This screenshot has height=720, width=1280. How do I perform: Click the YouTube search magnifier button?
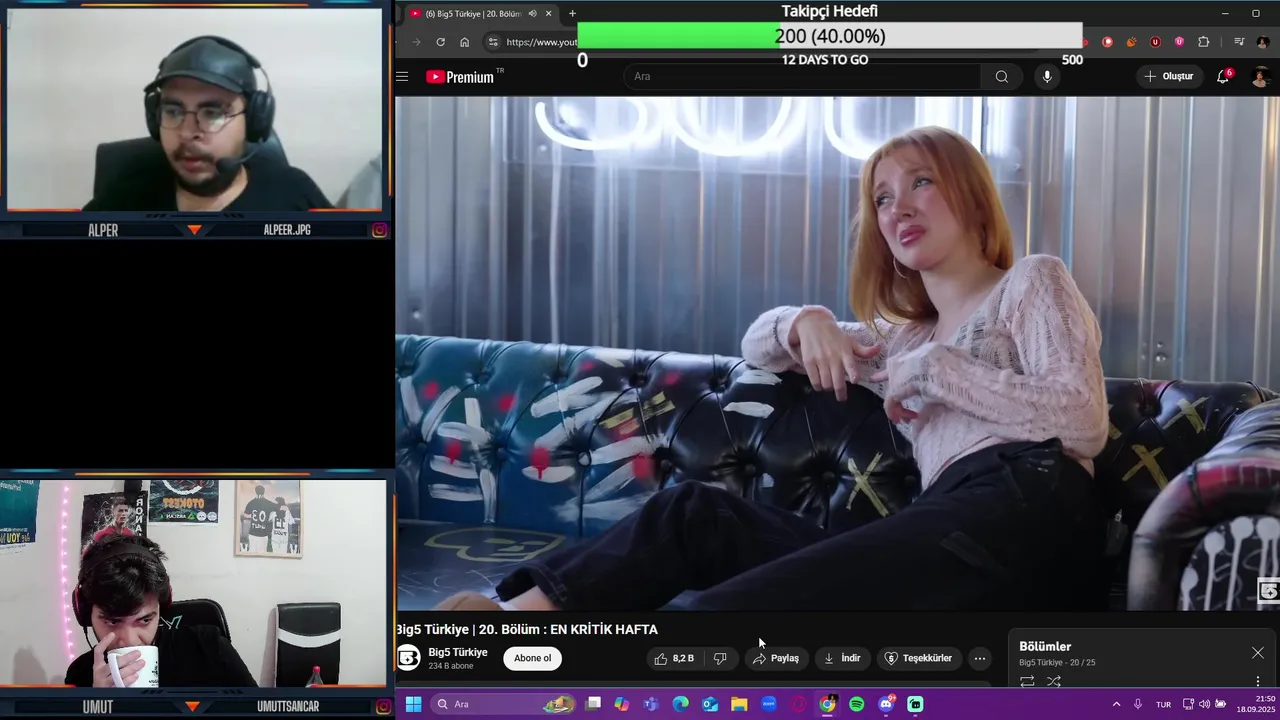tap(1001, 76)
